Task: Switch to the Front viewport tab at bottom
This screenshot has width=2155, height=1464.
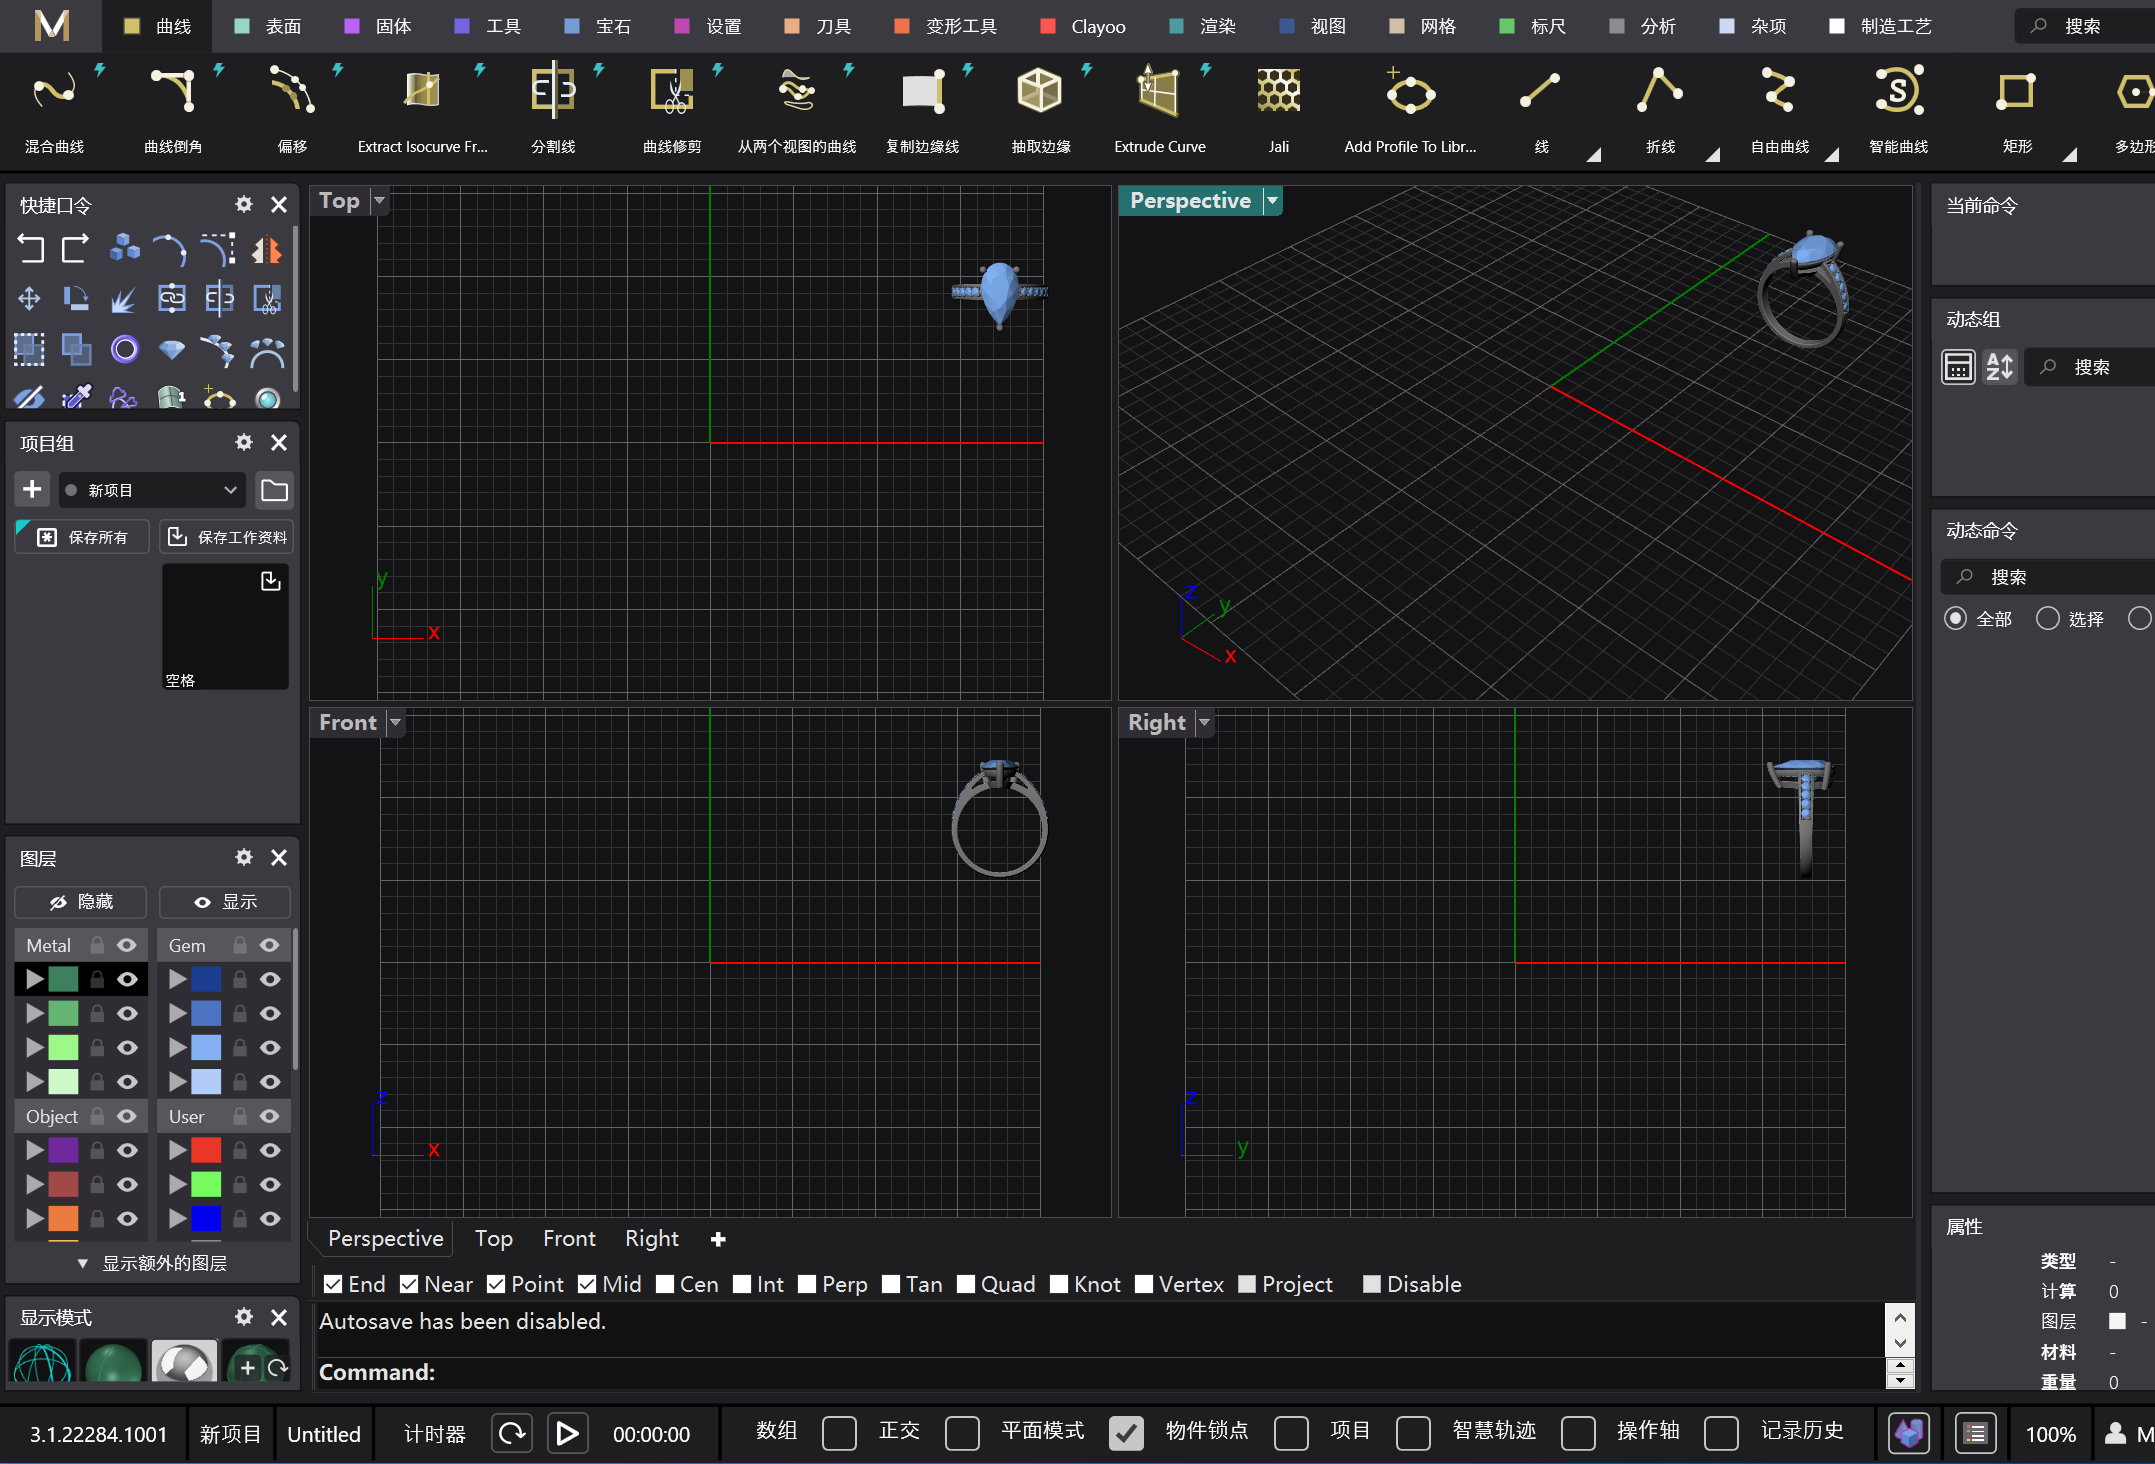Action: point(569,1238)
